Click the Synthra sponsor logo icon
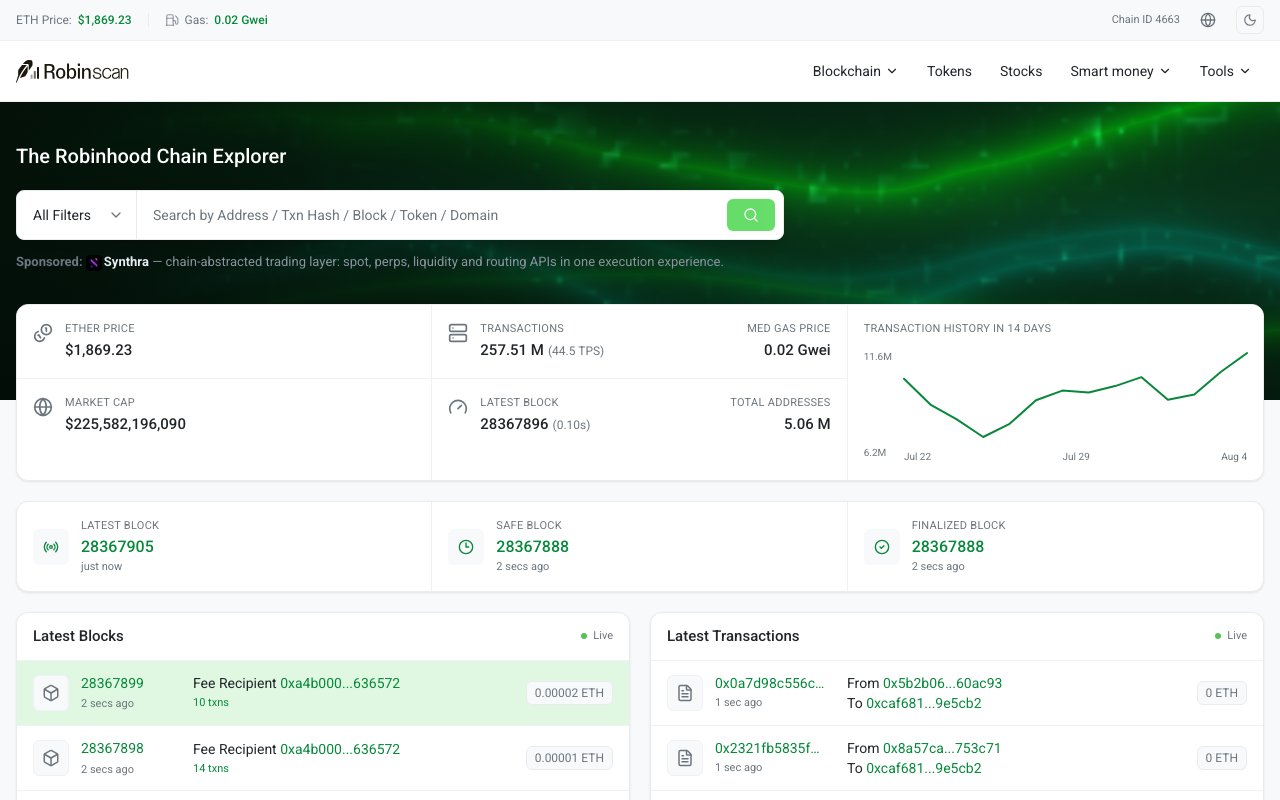1280x800 pixels. (94, 262)
